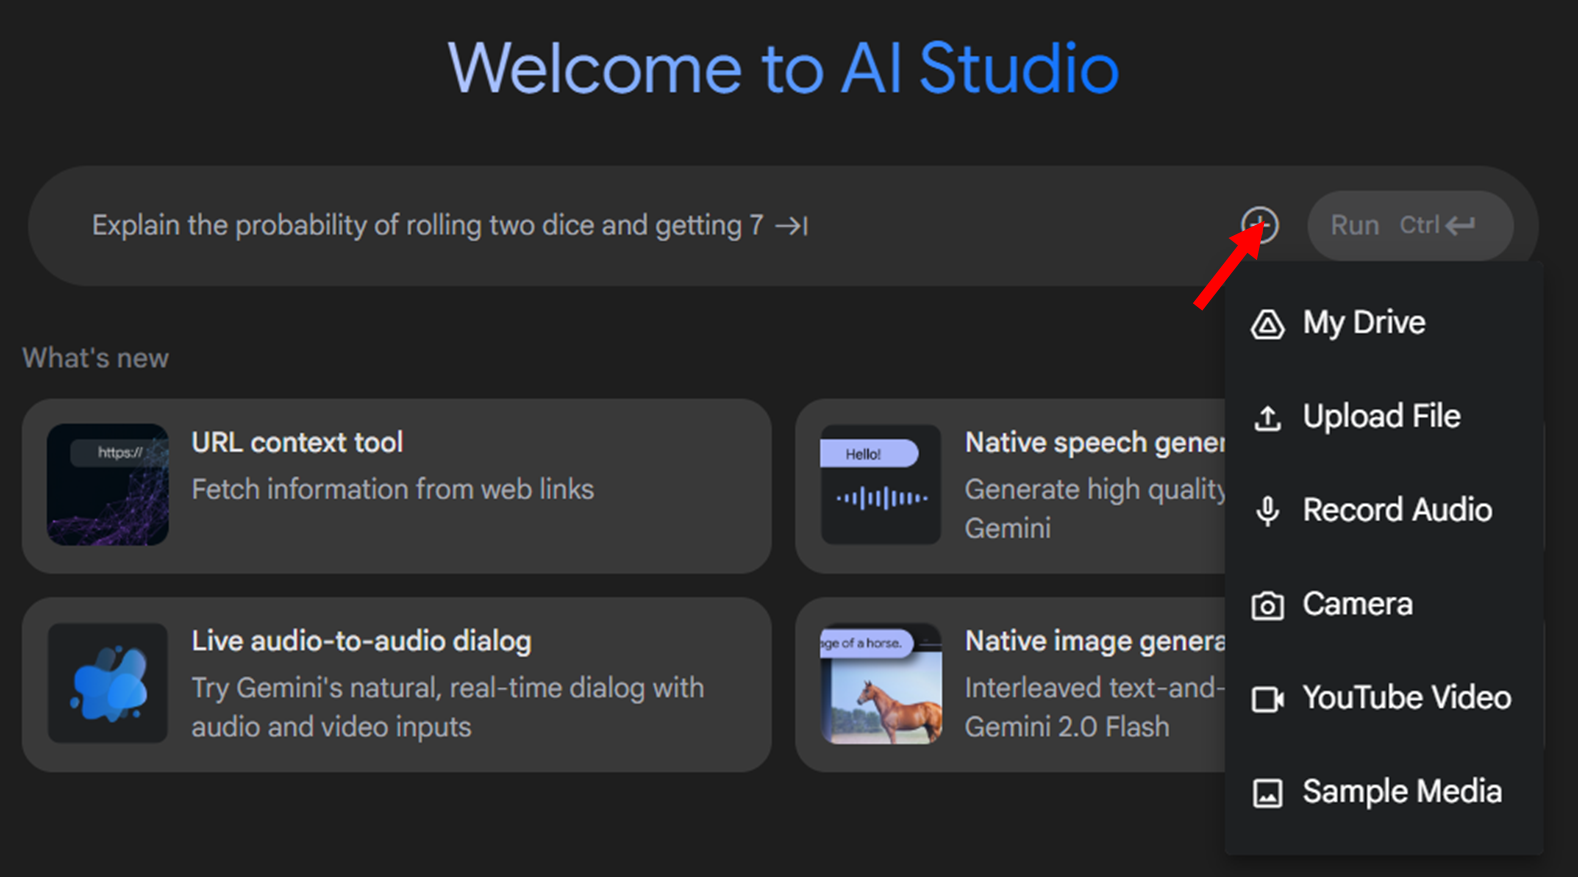
Task: Click 'Welcome to AI Studio' heading
Action: (784, 69)
